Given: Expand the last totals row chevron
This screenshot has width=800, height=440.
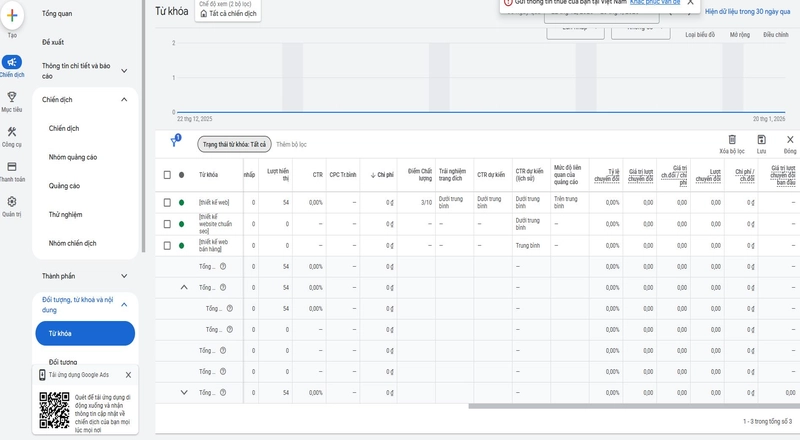Looking at the screenshot, I should (184, 393).
